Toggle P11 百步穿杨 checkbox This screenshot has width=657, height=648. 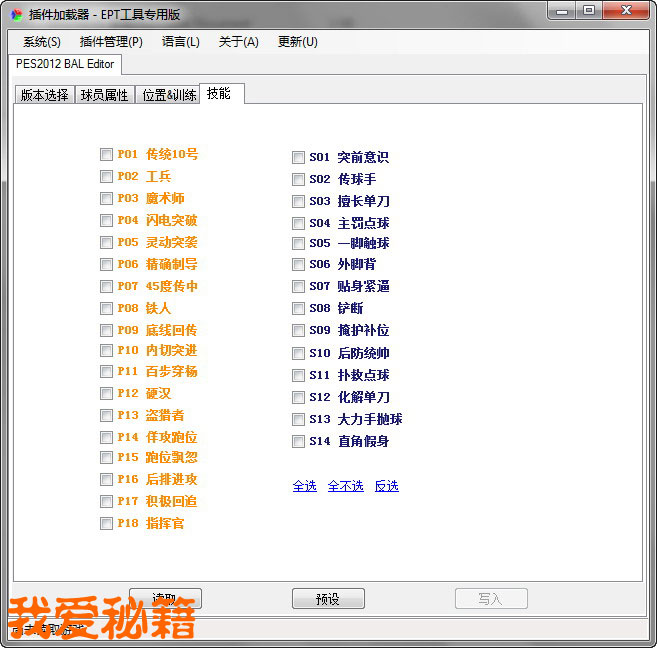coord(106,371)
